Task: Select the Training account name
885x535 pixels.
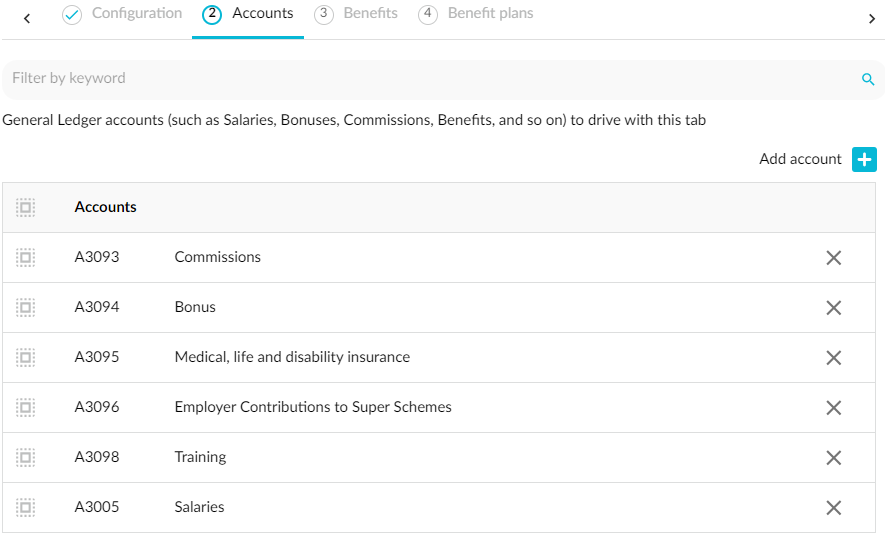Action: coord(200,457)
